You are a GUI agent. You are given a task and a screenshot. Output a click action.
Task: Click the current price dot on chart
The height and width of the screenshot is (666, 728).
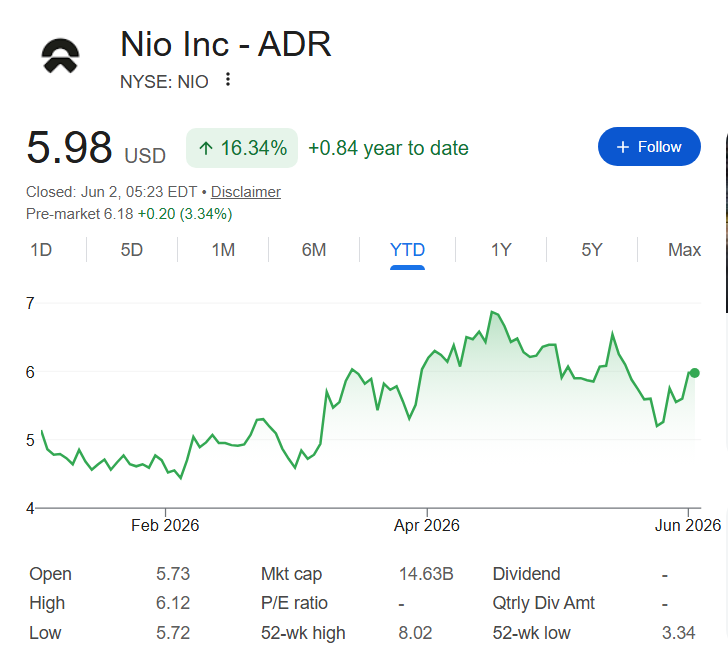click(x=695, y=373)
